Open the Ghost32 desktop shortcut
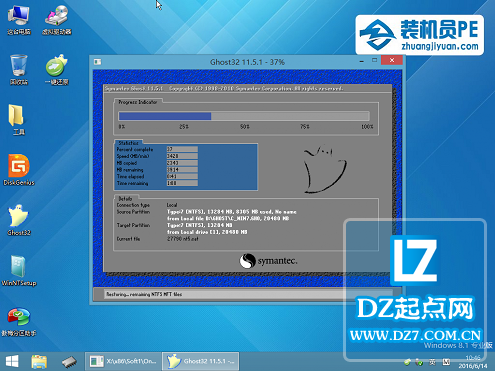Viewport: 495px width, 371px height. [19, 220]
